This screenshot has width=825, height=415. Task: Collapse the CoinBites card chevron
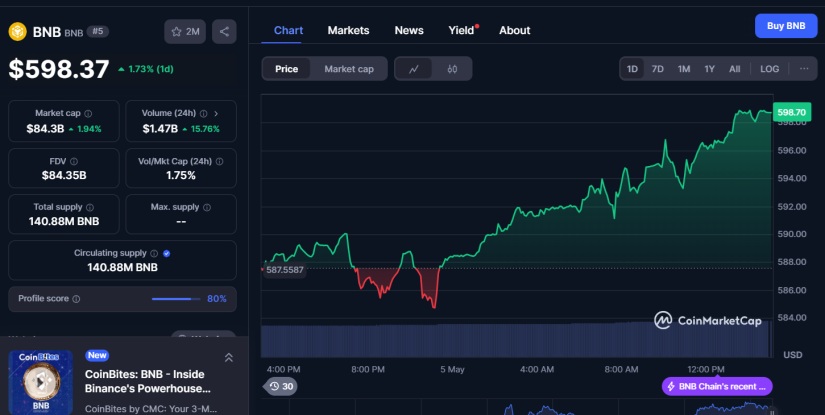[x=228, y=357]
